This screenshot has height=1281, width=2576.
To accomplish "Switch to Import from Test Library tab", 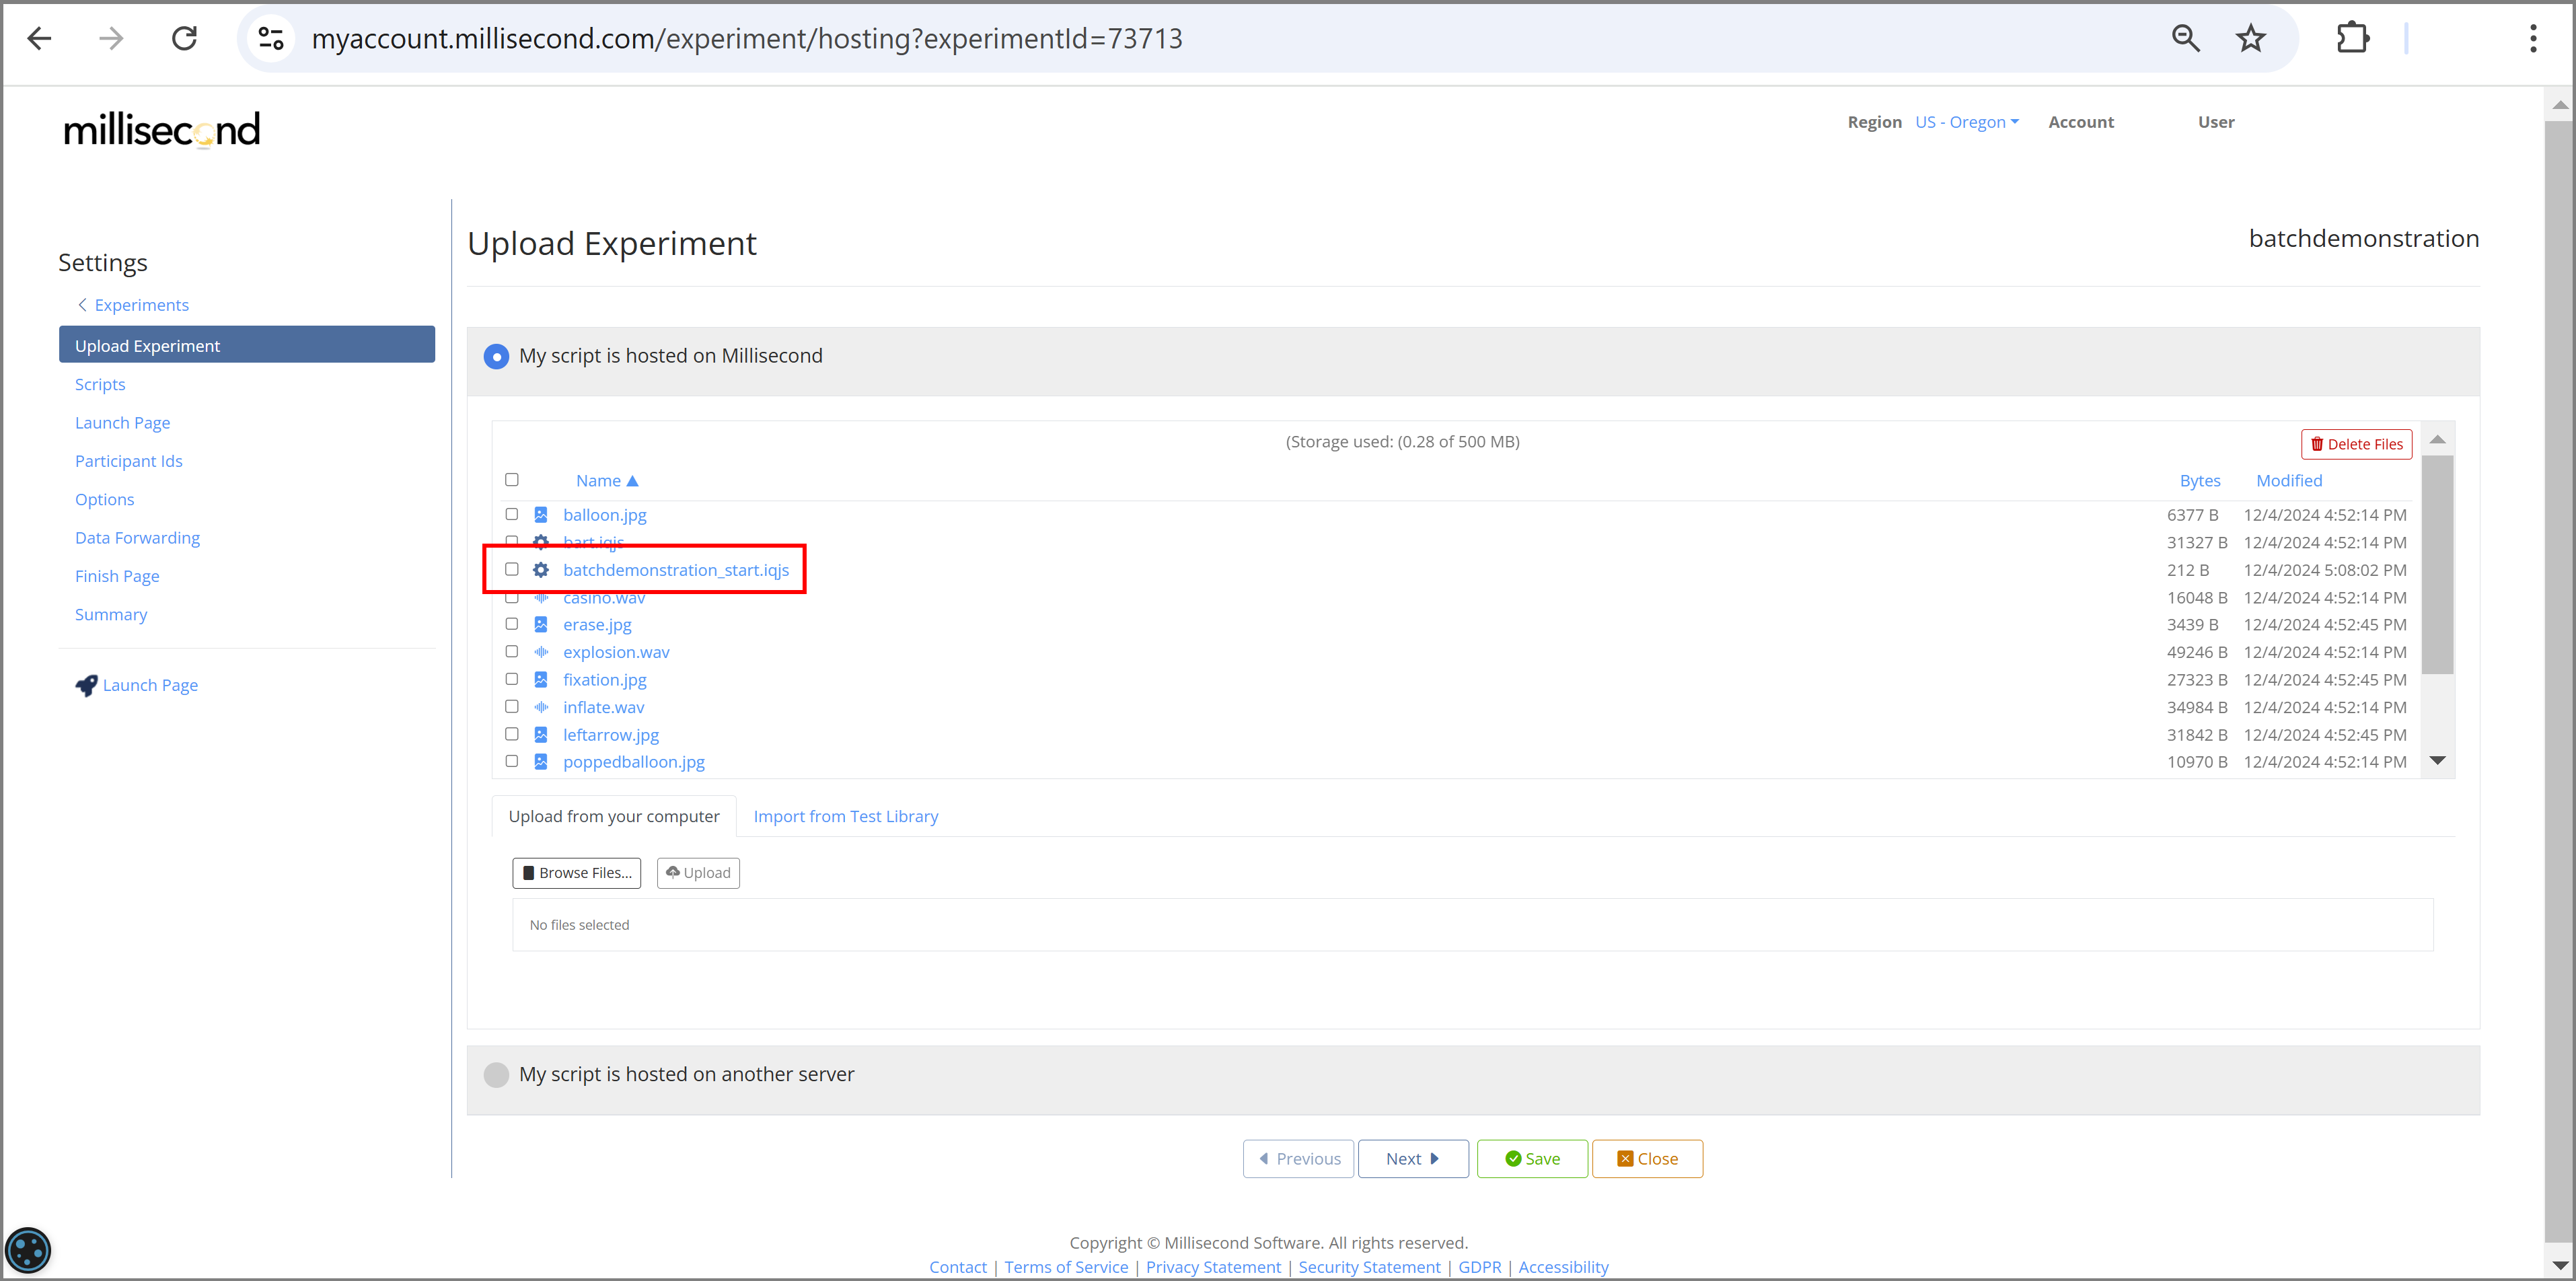I will click(845, 816).
